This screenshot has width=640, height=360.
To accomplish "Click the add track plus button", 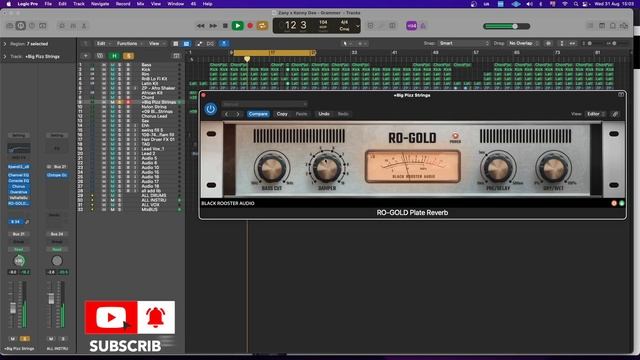I will point(86,56).
